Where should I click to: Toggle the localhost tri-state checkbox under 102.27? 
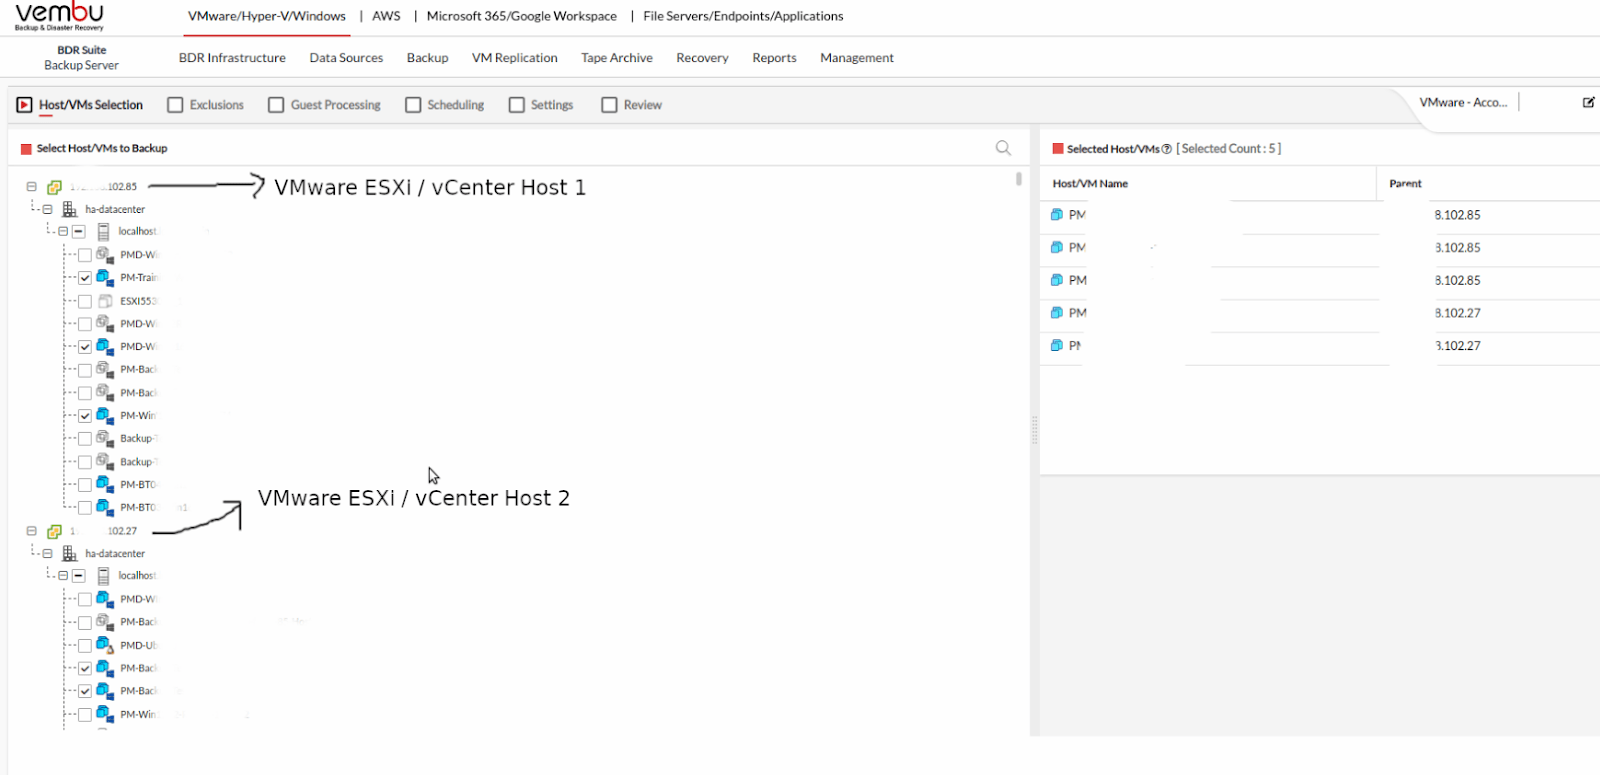click(x=78, y=576)
